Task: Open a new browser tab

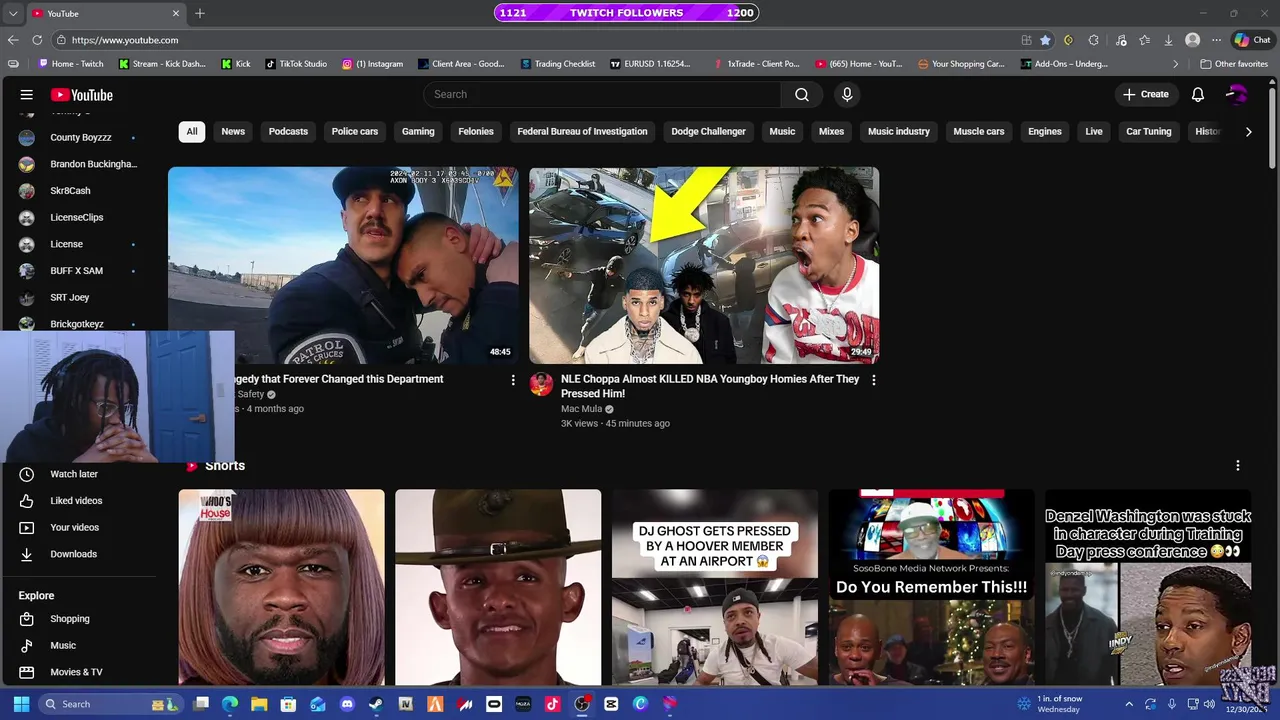Action: tap(200, 13)
